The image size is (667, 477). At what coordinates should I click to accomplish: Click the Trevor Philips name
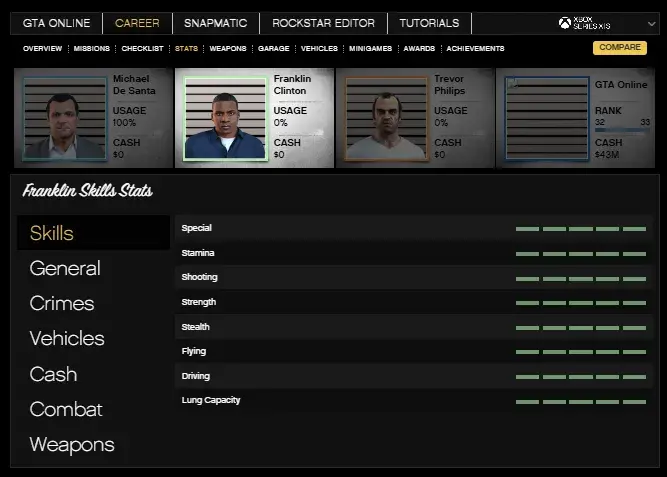click(x=450, y=85)
